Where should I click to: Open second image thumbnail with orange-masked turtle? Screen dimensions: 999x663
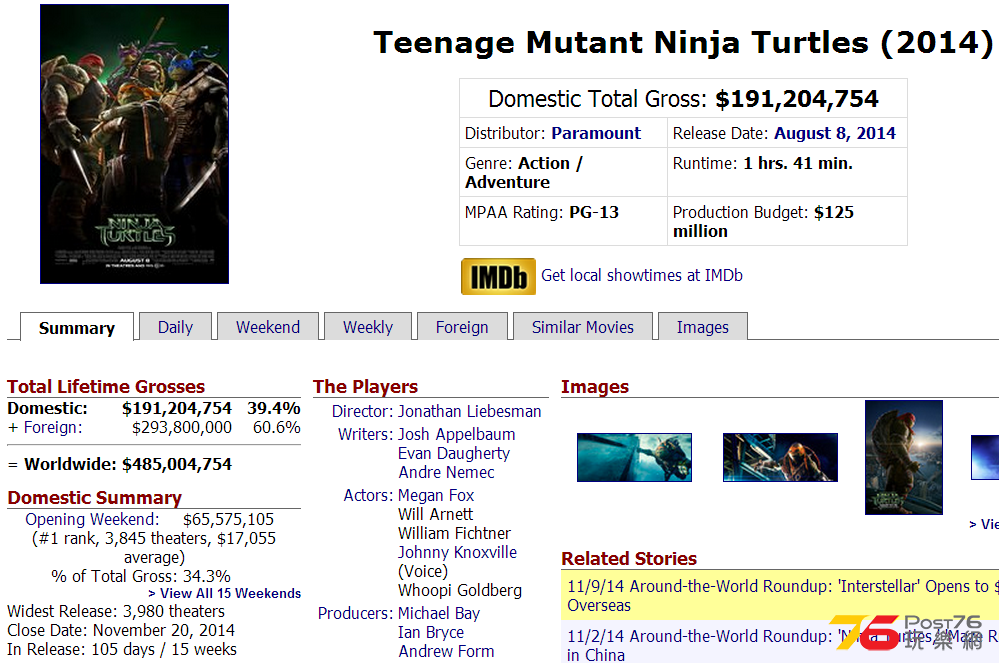[x=780, y=457]
